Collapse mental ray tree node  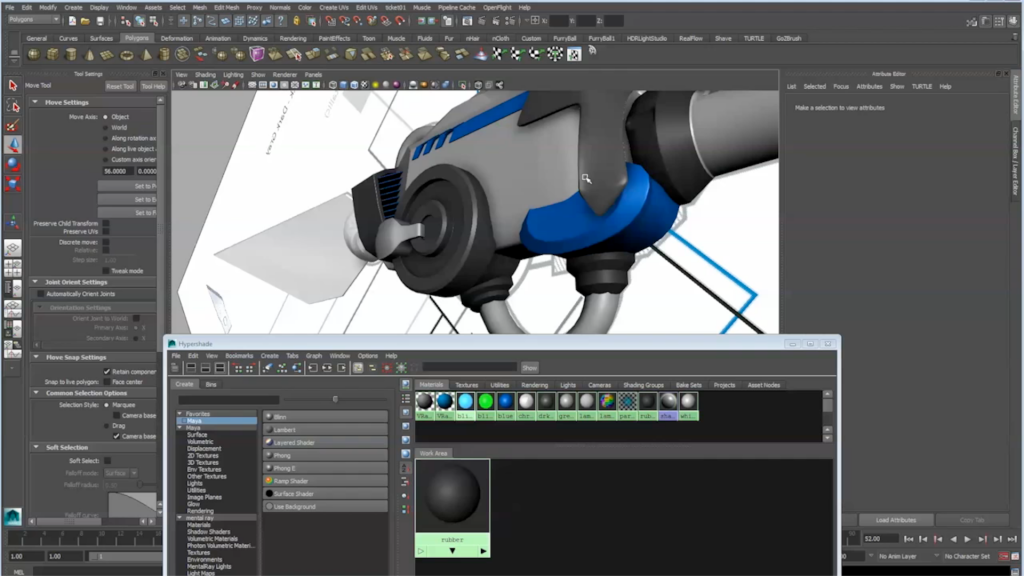click(180, 517)
